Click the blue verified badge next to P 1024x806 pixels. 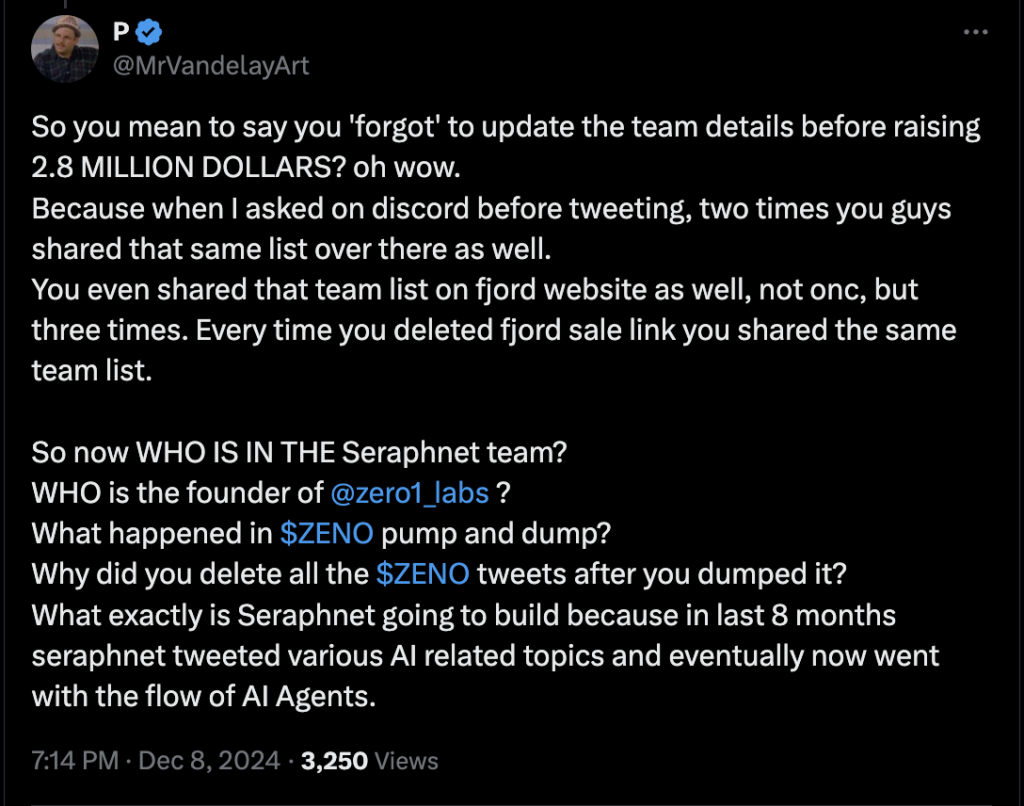(150, 32)
